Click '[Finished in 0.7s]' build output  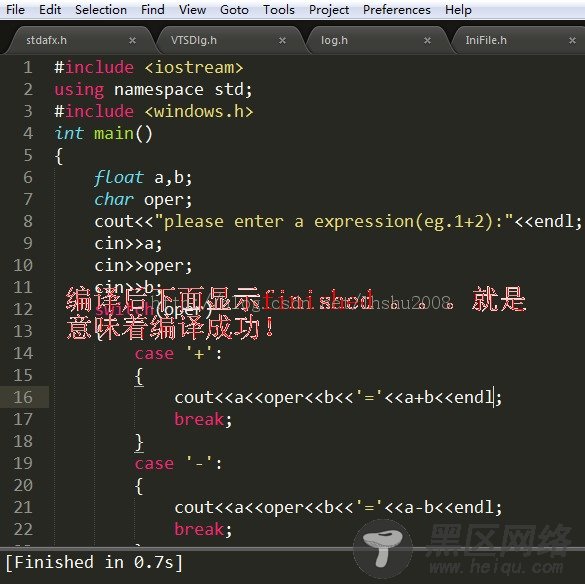coord(94,562)
